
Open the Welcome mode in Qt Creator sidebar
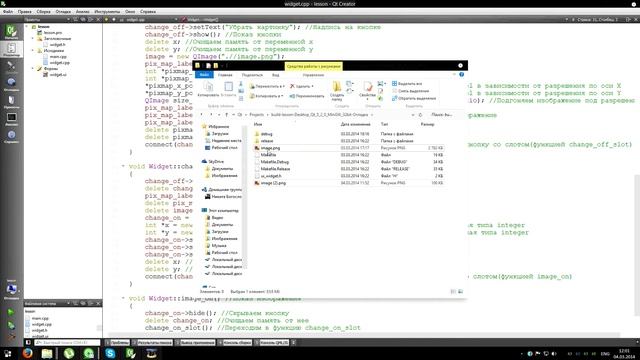(11, 32)
